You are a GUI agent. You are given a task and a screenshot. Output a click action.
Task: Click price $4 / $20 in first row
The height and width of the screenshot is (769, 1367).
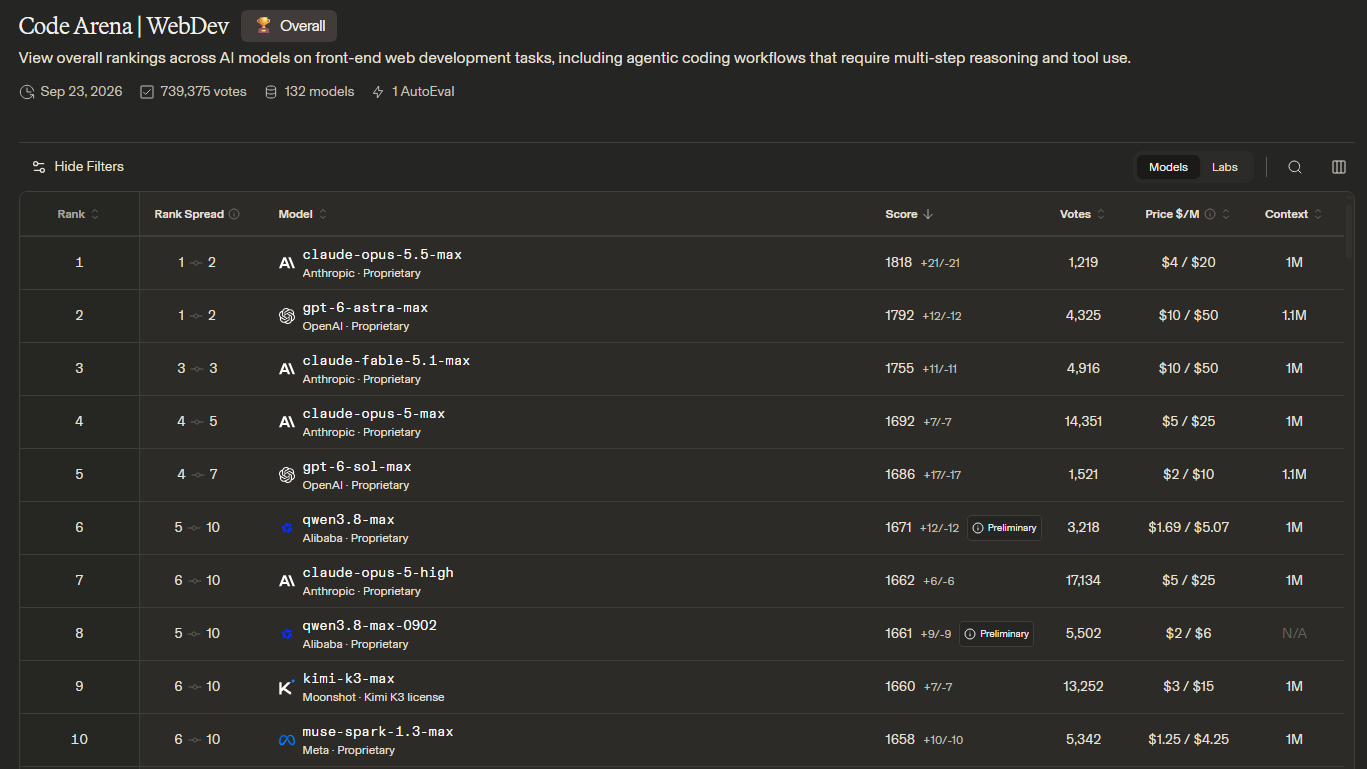point(1189,263)
